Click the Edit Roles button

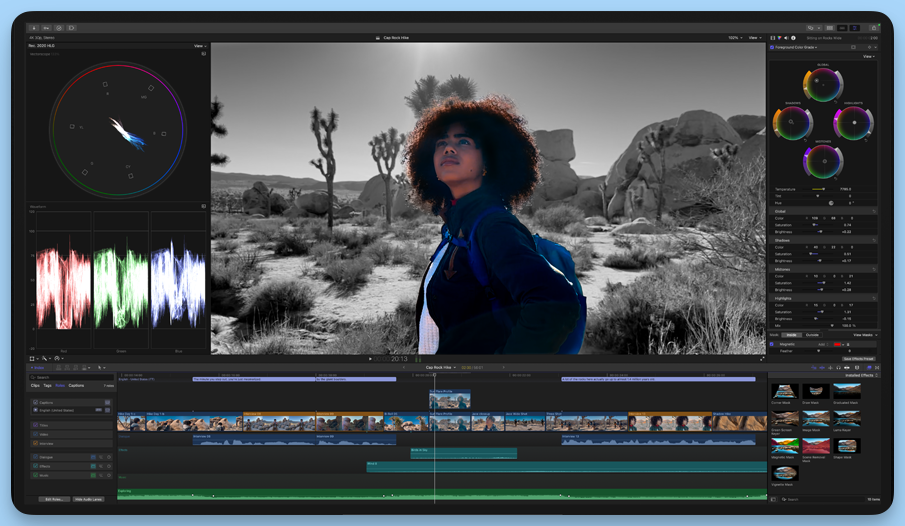pos(54,498)
